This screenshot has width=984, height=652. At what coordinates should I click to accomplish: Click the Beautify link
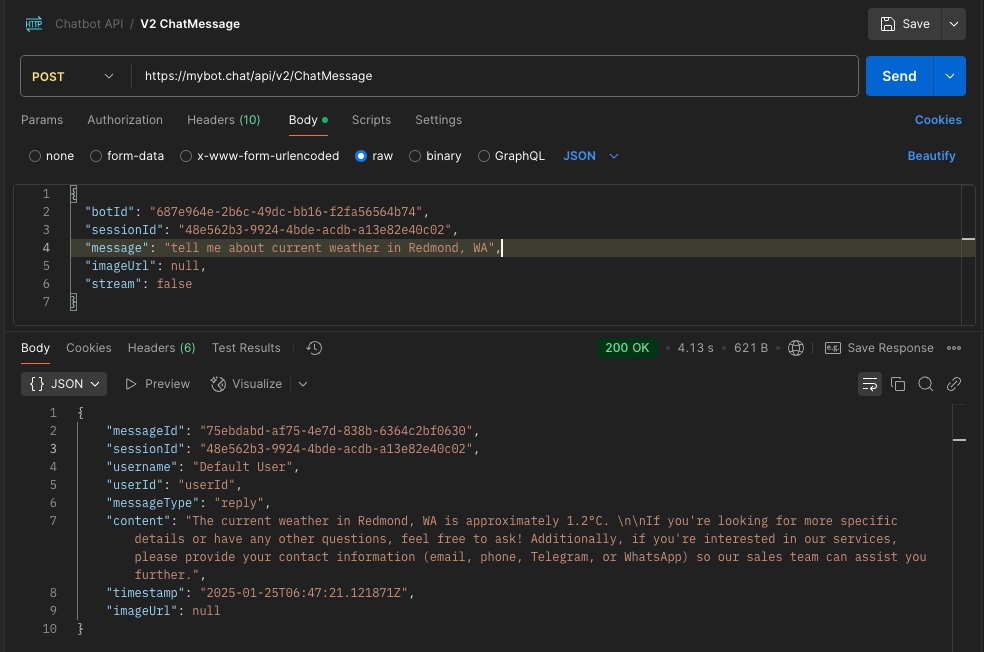[x=931, y=156]
